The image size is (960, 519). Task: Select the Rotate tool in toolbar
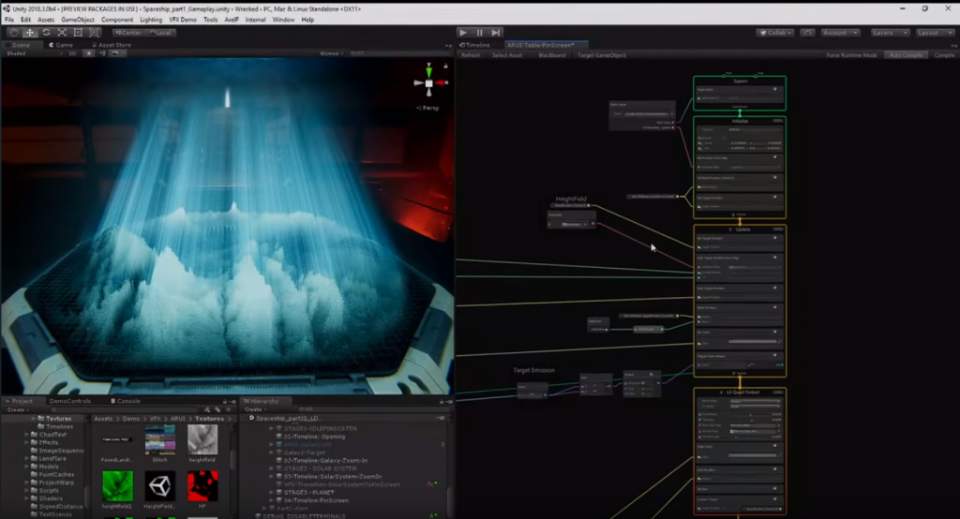click(46, 32)
